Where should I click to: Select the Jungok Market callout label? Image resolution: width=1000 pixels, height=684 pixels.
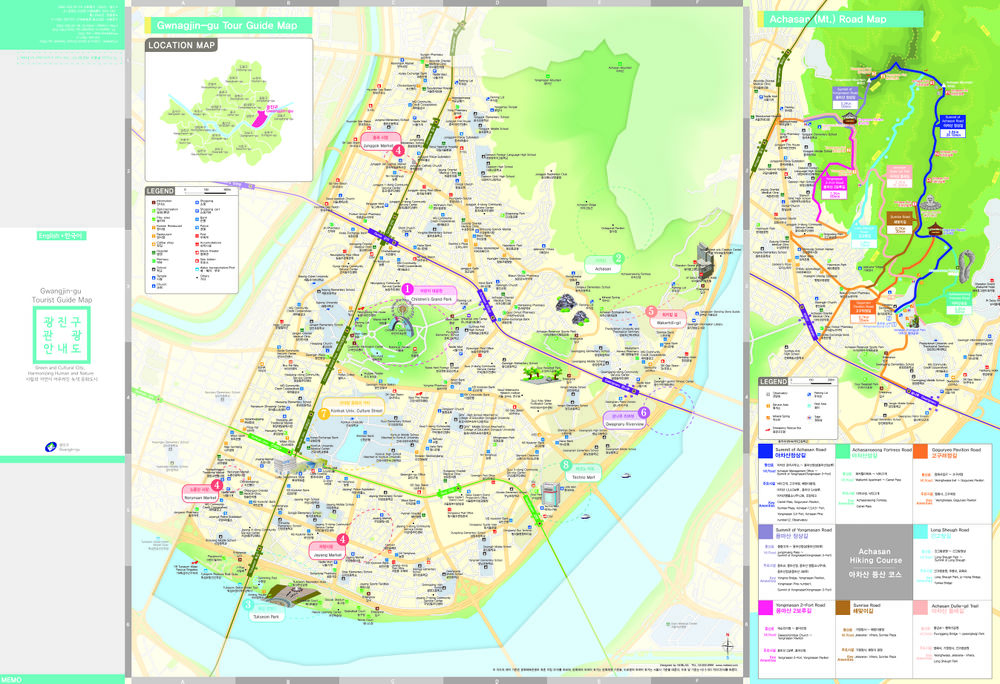[x=379, y=142]
